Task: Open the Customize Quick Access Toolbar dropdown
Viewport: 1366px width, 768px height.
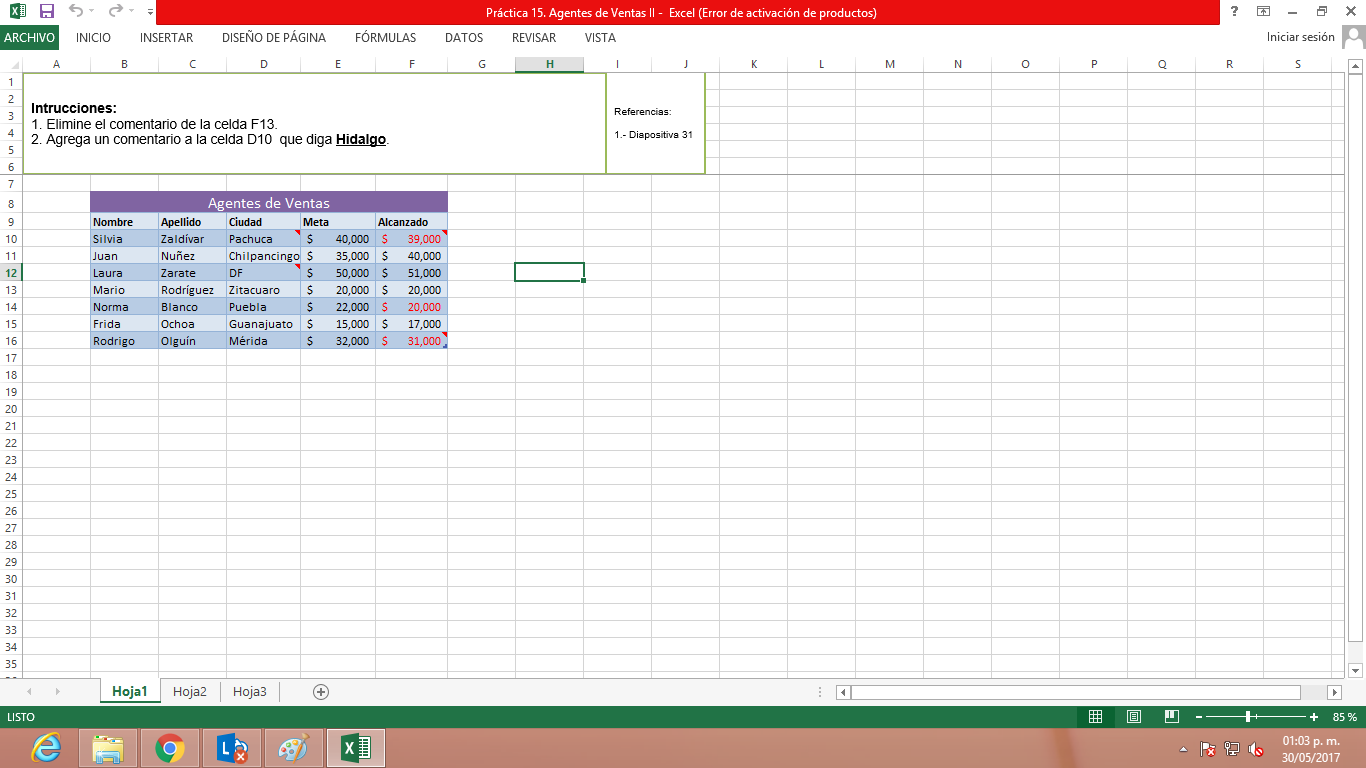Action: click(x=149, y=13)
